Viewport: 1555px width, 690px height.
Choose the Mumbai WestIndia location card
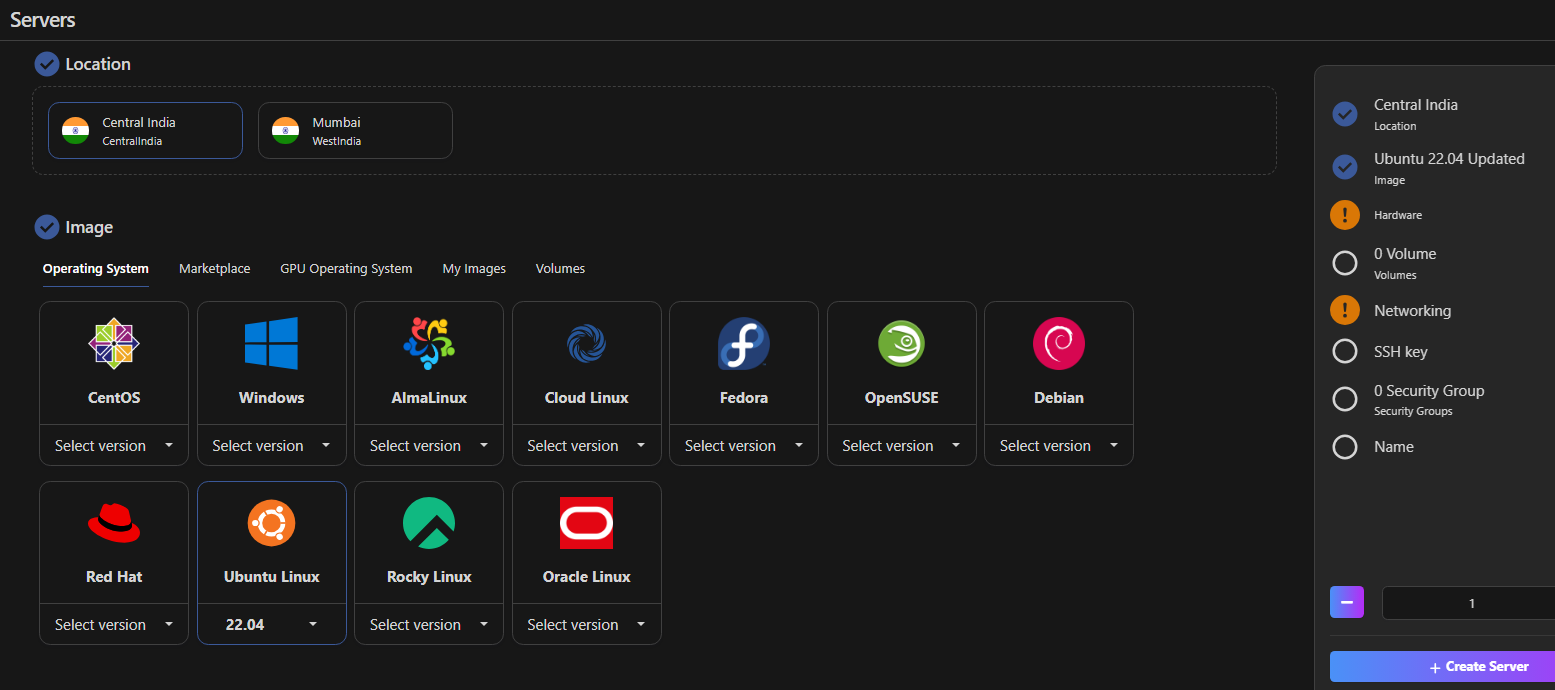(355, 131)
